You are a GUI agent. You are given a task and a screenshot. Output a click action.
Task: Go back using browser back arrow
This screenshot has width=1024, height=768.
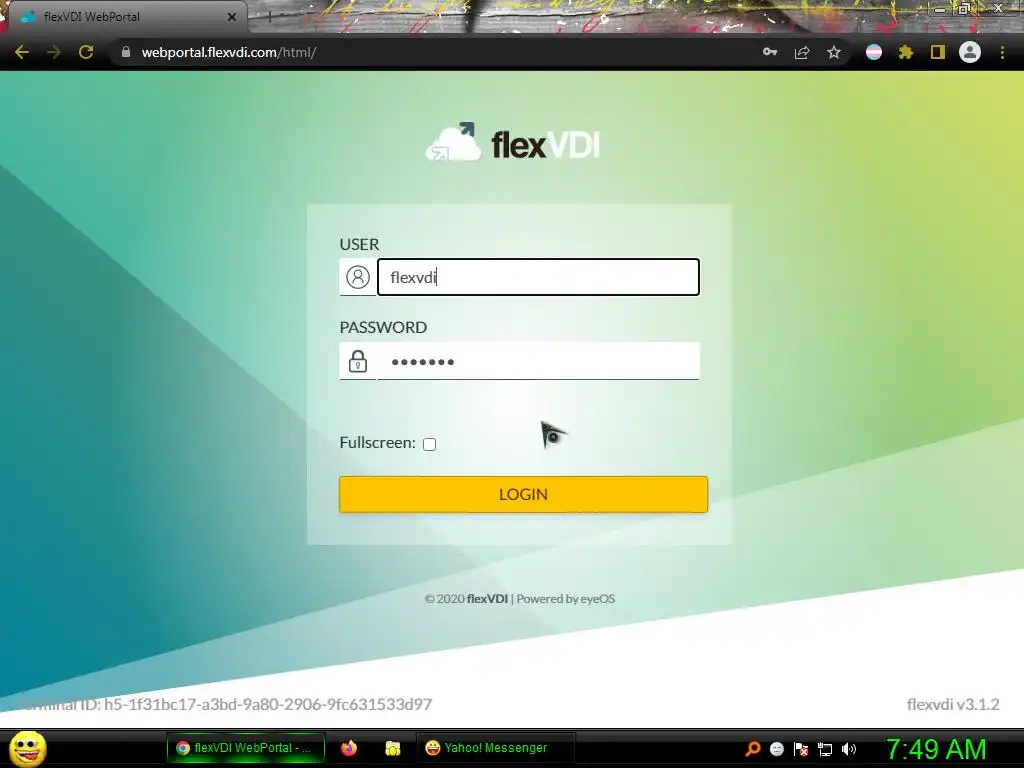pyautogui.click(x=22, y=52)
